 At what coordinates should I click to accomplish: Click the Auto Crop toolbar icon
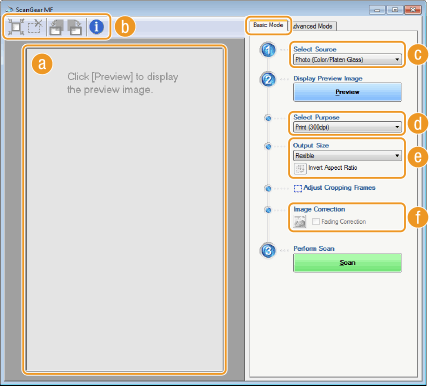(x=16, y=27)
